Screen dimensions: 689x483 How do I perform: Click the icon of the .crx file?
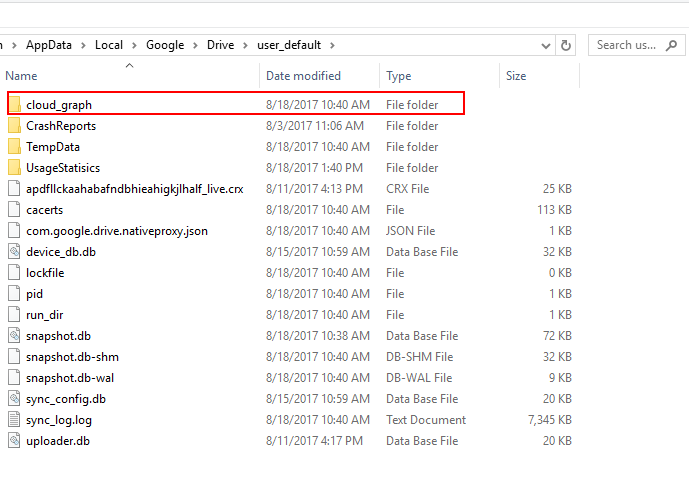15,189
